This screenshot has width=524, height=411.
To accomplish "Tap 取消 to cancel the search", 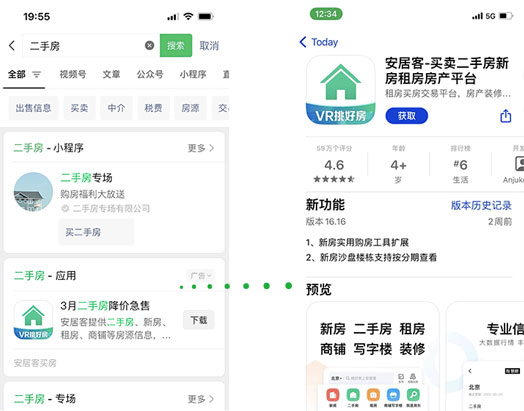I will 209,45.
